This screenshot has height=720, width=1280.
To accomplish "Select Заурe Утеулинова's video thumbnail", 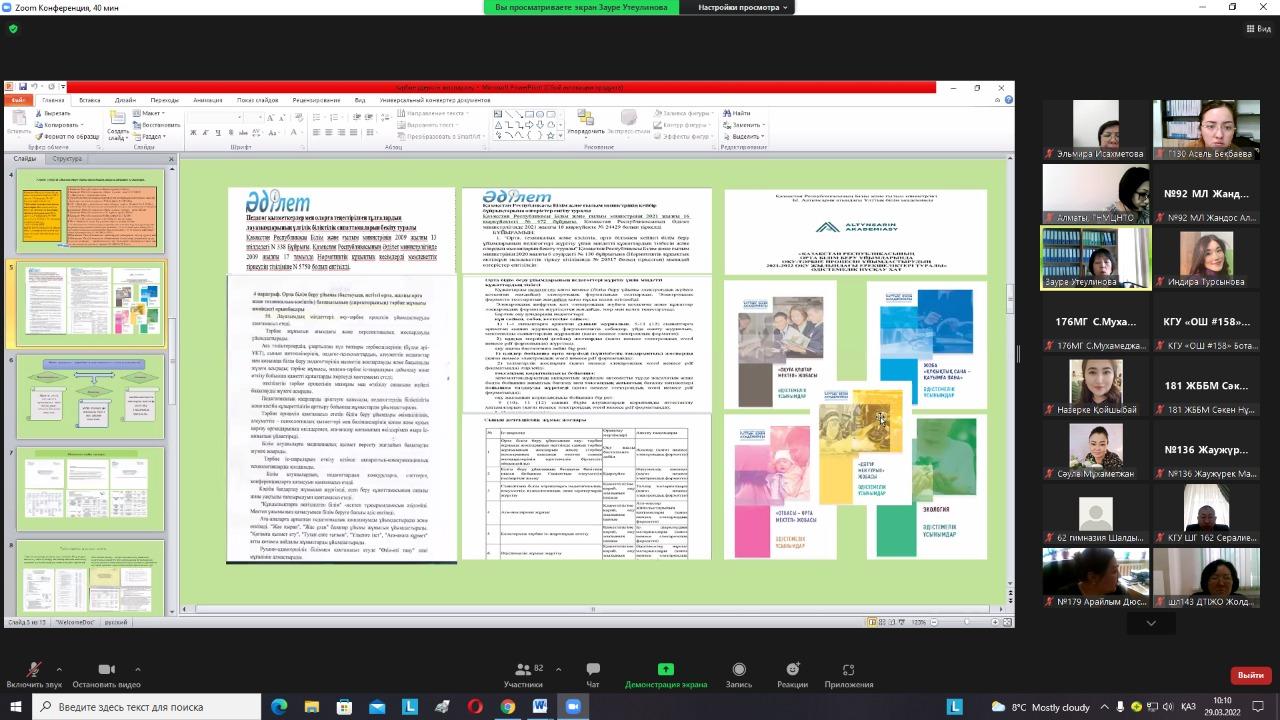I will pyautogui.click(x=1095, y=258).
